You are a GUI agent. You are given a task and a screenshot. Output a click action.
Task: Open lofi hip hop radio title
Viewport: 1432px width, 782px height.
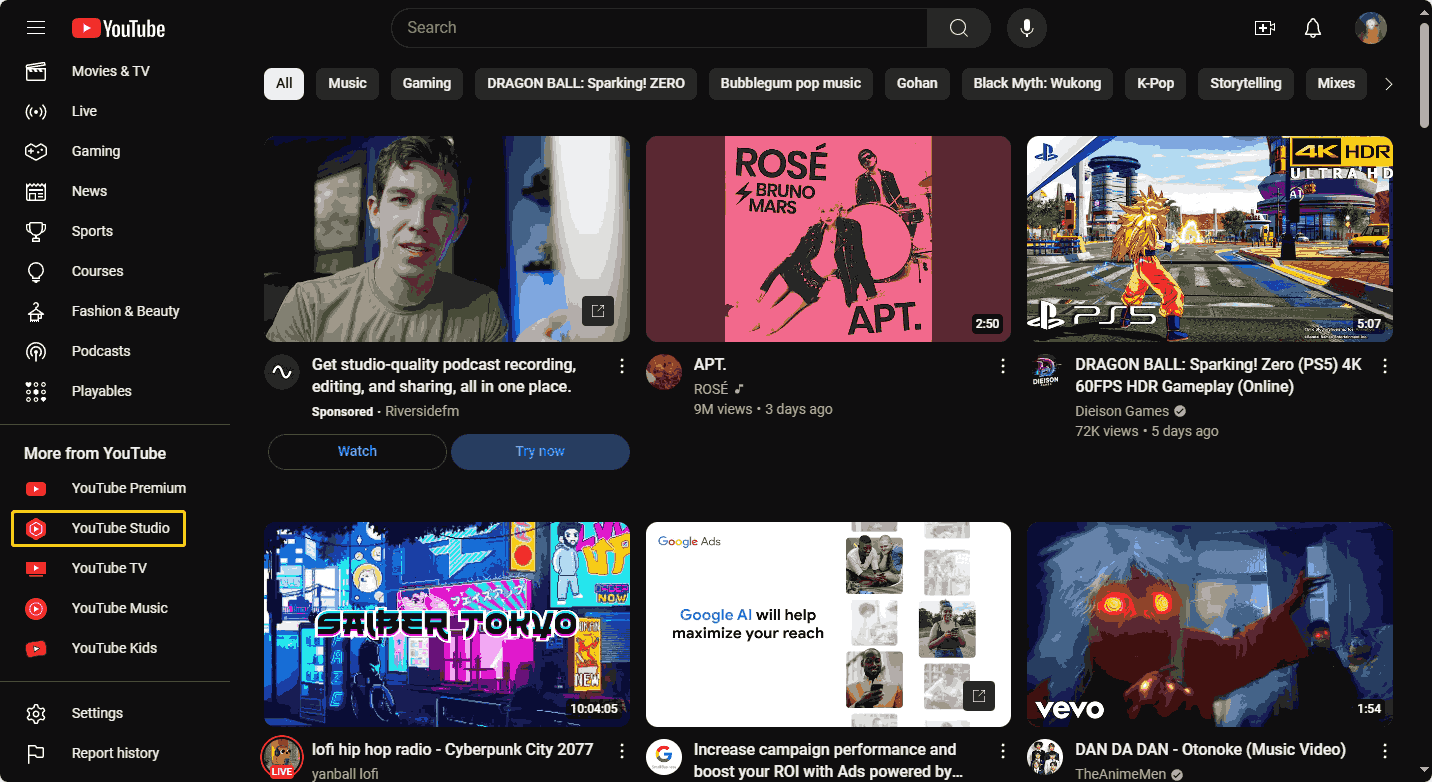tap(452, 750)
